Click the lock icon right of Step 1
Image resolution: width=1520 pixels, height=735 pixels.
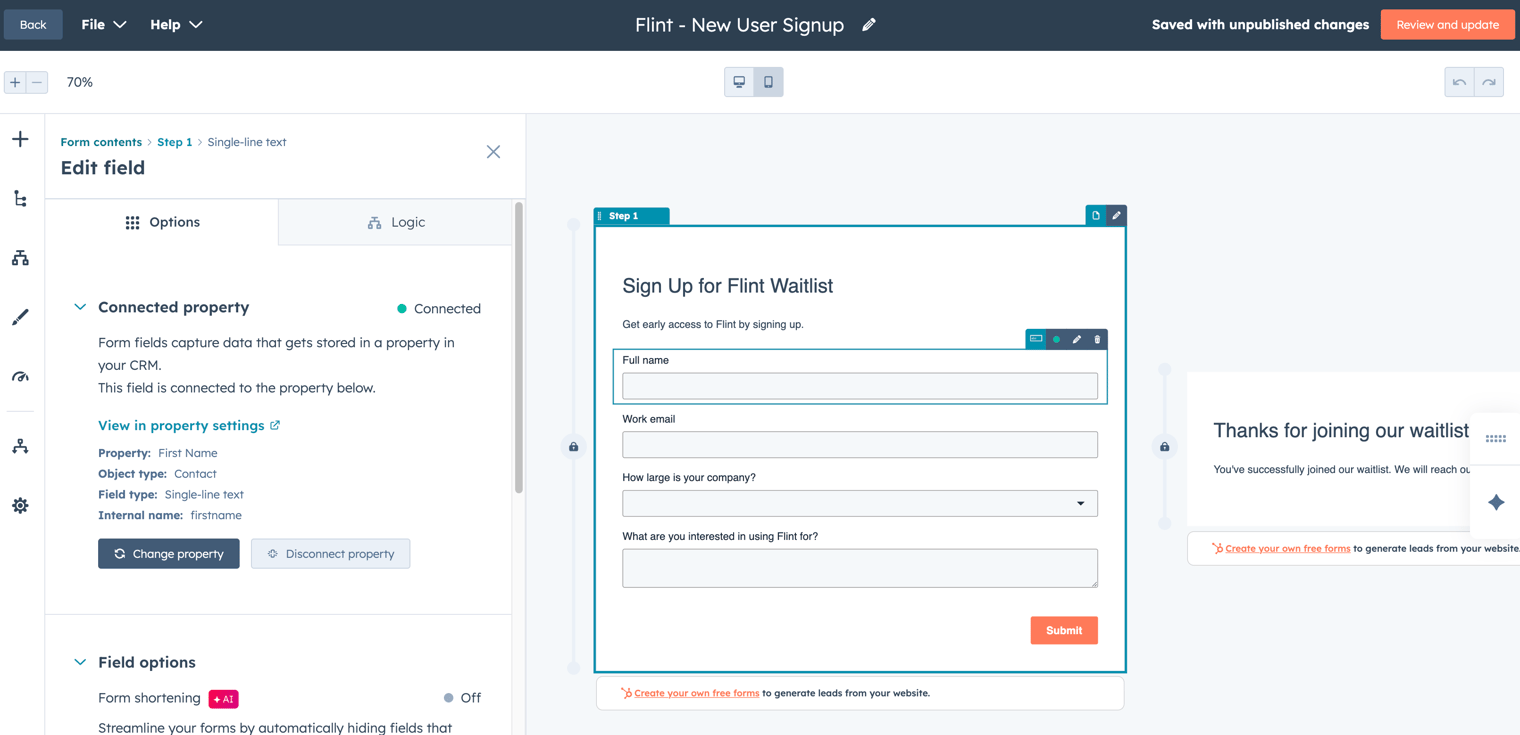pos(1165,447)
